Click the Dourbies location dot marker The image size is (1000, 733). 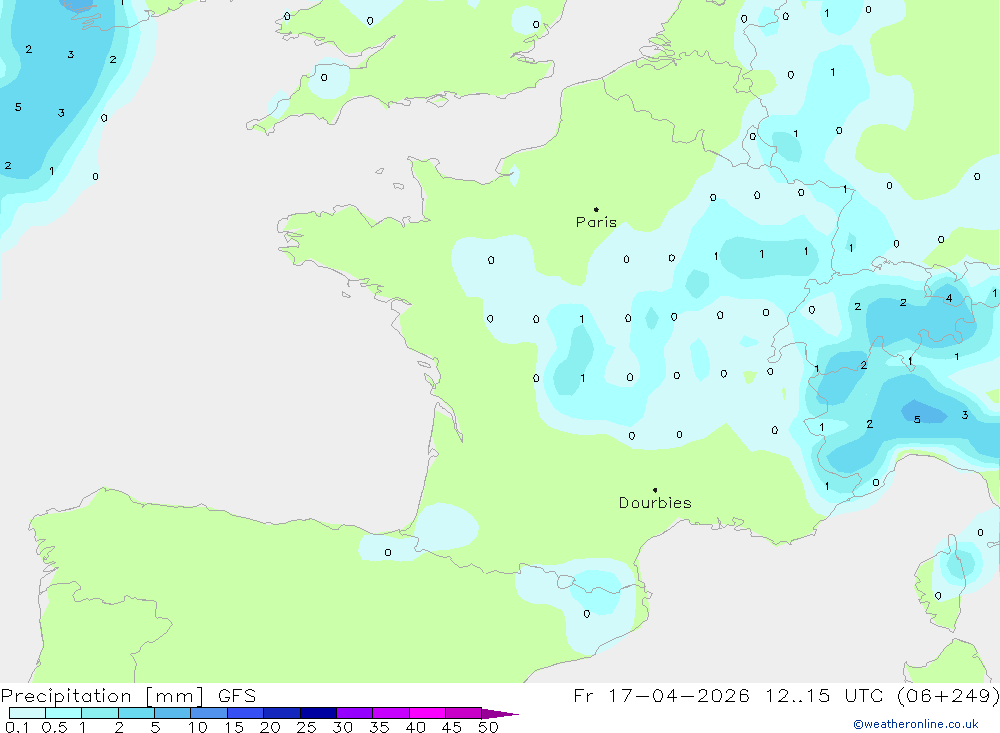click(x=655, y=490)
